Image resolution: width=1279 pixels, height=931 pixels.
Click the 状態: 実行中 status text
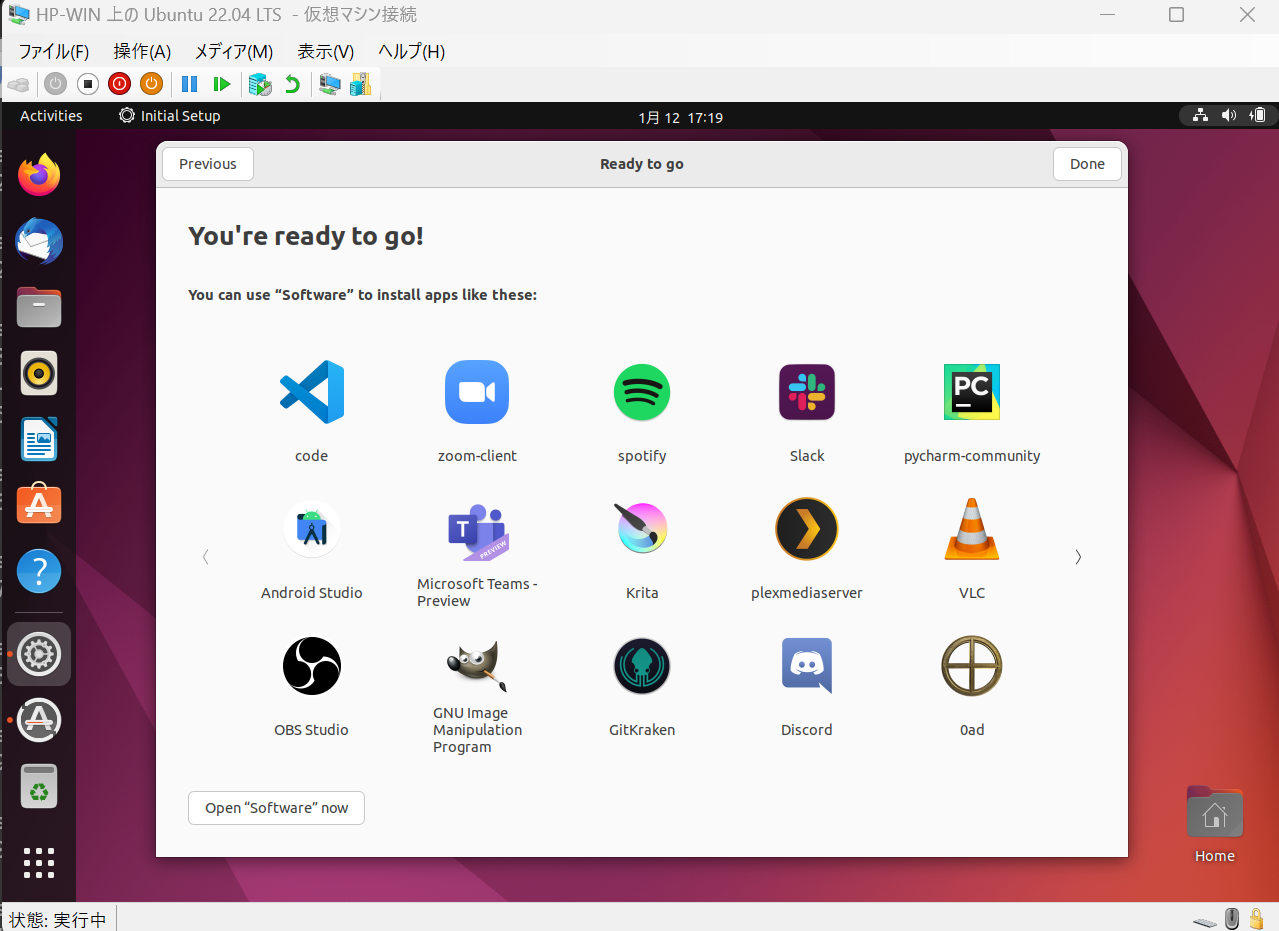pos(58,919)
